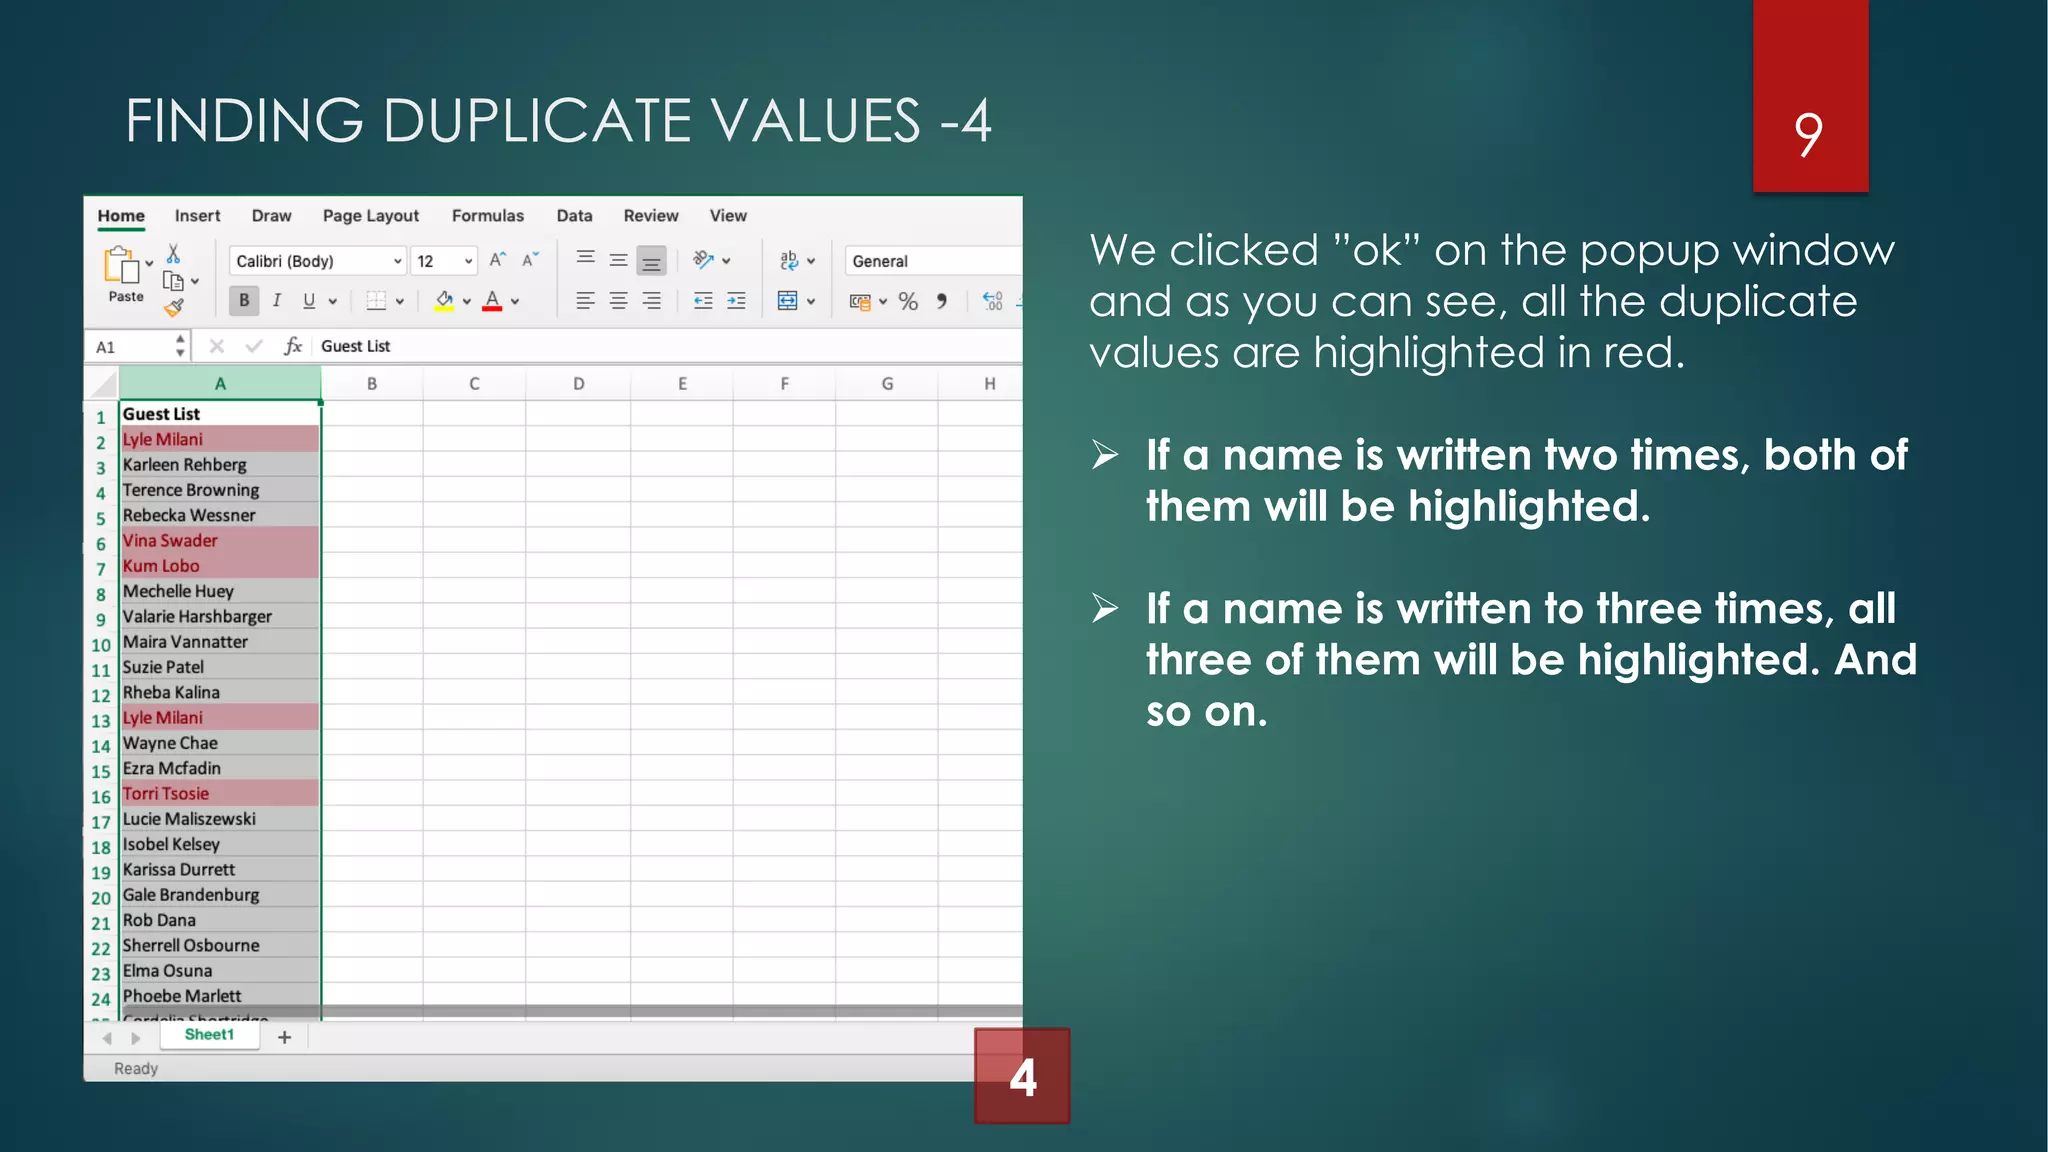
Task: Center text horizontally
Action: click(x=619, y=300)
